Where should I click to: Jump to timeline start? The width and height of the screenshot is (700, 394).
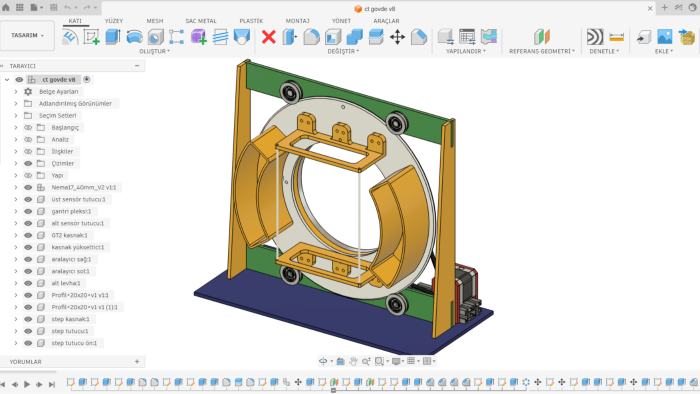point(3,384)
